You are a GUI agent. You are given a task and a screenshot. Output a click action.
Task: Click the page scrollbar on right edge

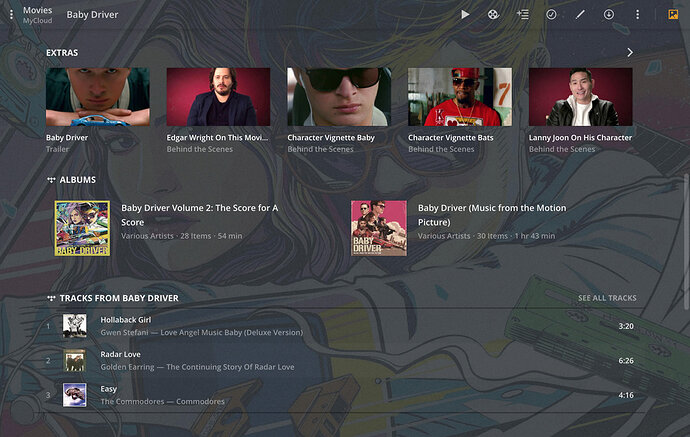click(x=686, y=242)
